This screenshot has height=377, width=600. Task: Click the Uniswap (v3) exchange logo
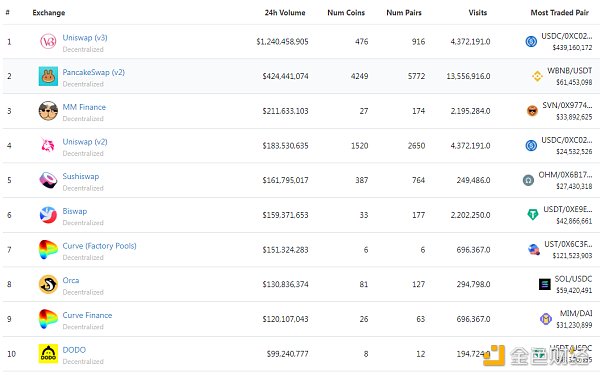(x=48, y=41)
